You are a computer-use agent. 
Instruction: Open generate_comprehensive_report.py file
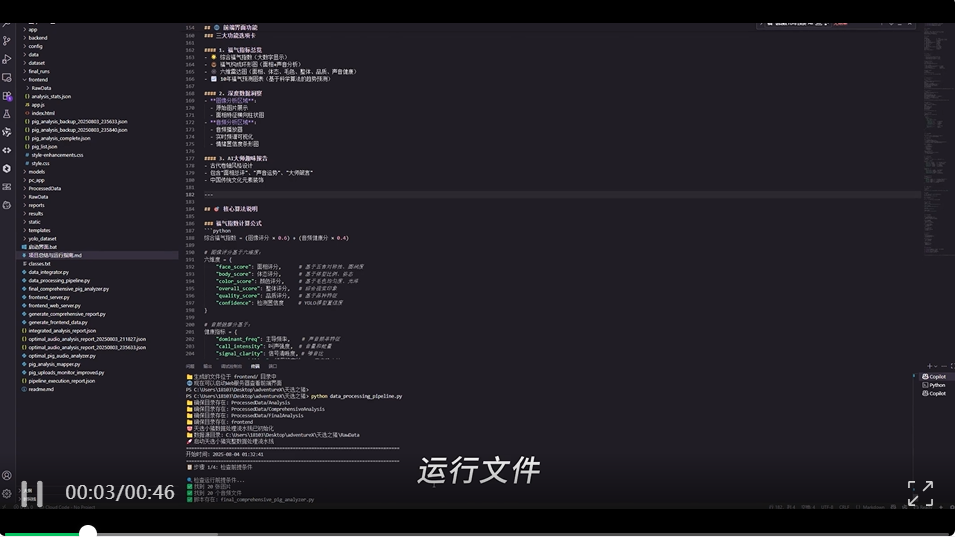tap(67, 314)
